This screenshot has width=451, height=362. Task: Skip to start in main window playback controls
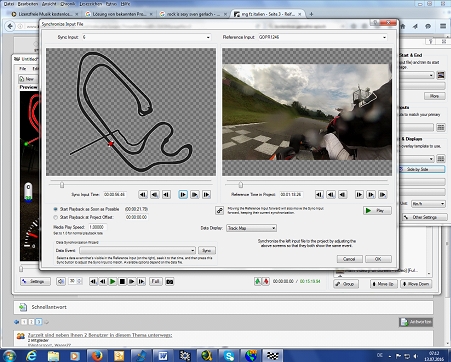pos(93,282)
